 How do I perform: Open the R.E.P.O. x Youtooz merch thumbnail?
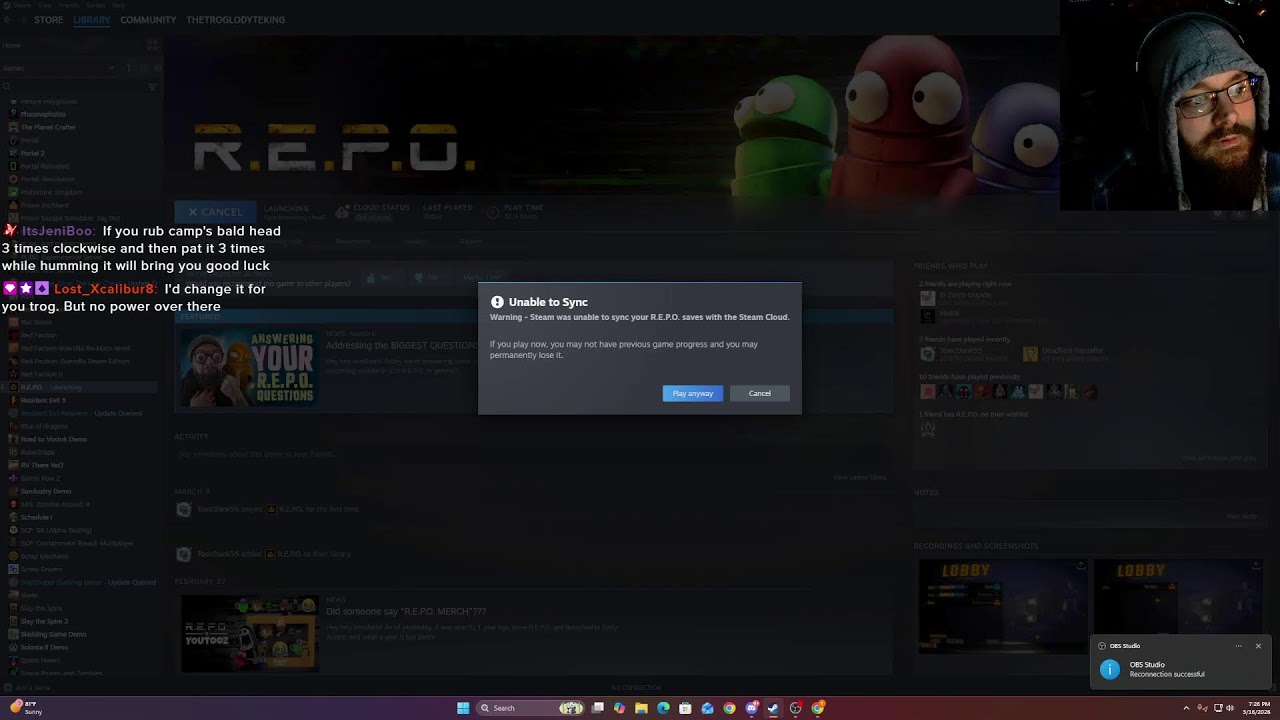249,633
